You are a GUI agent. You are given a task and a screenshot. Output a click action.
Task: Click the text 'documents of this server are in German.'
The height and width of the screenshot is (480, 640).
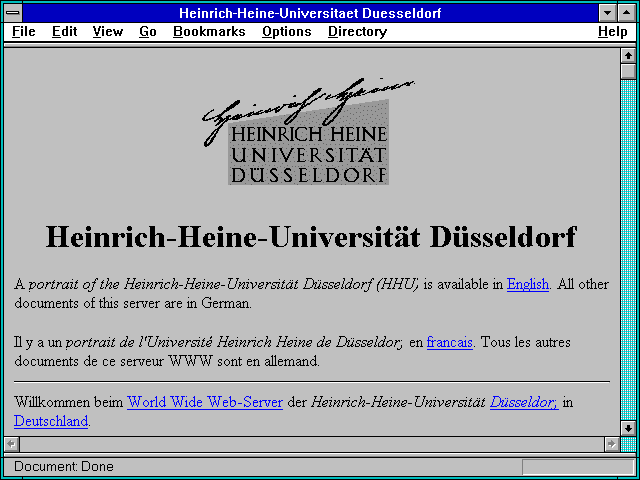tap(133, 304)
